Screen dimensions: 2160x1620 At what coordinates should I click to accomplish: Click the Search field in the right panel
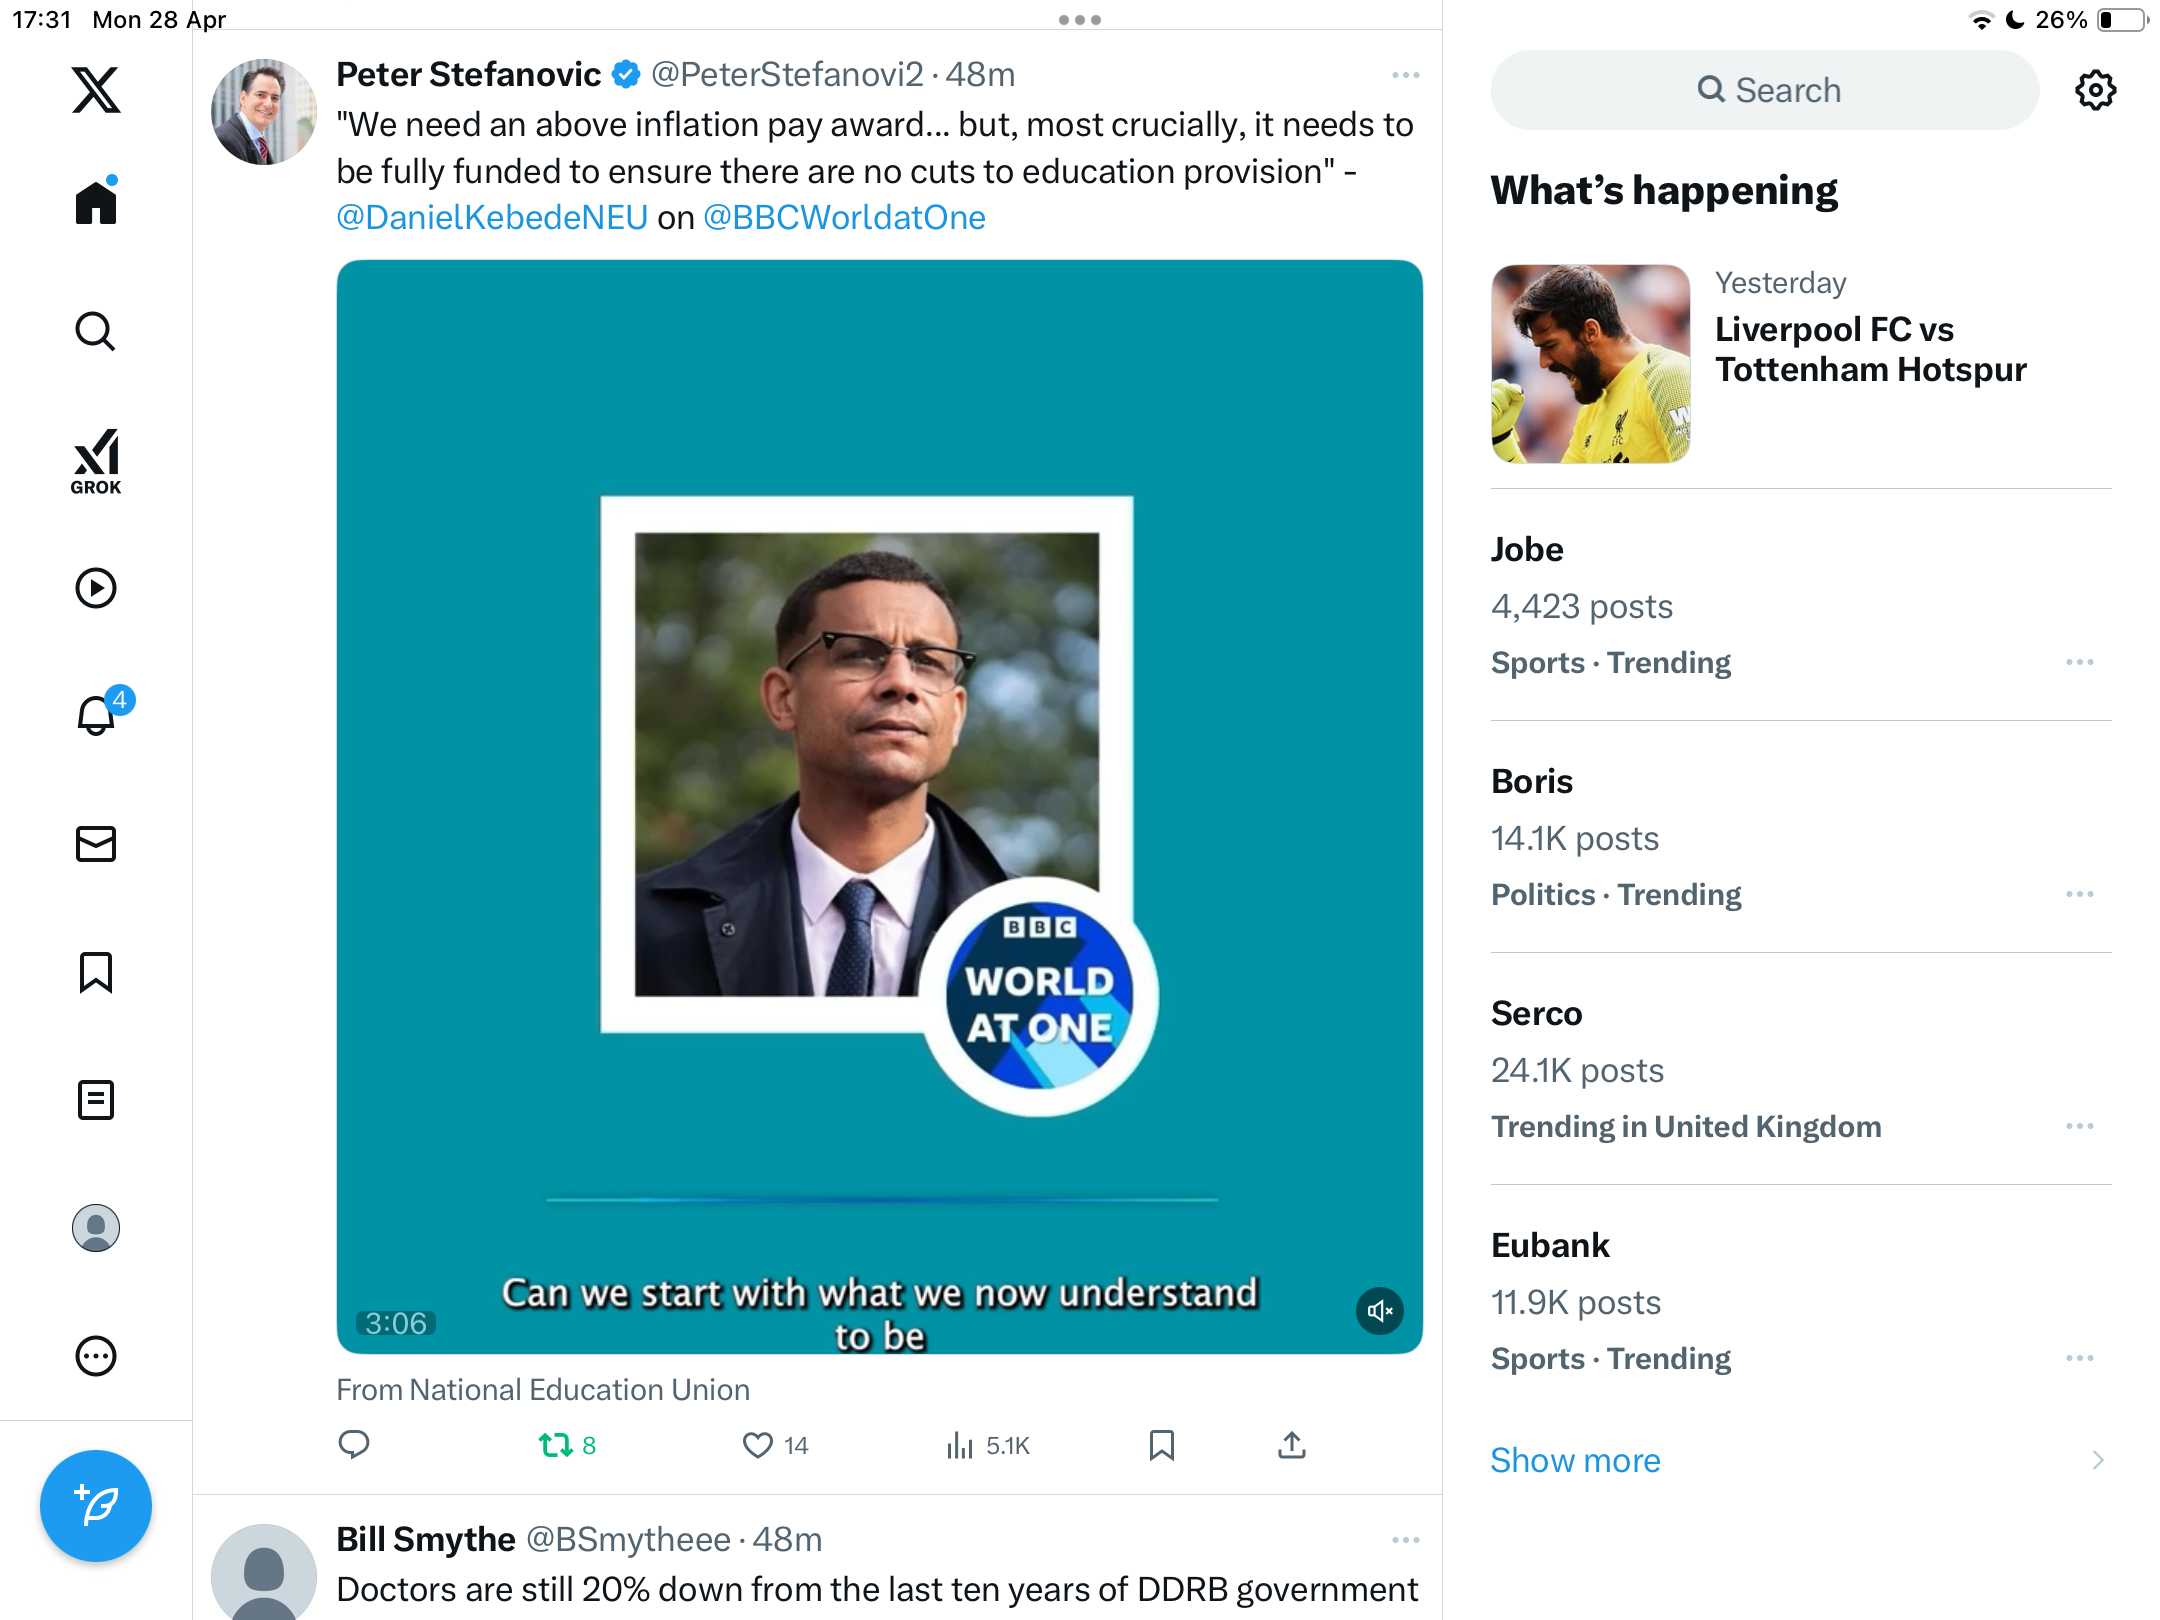(x=1765, y=90)
